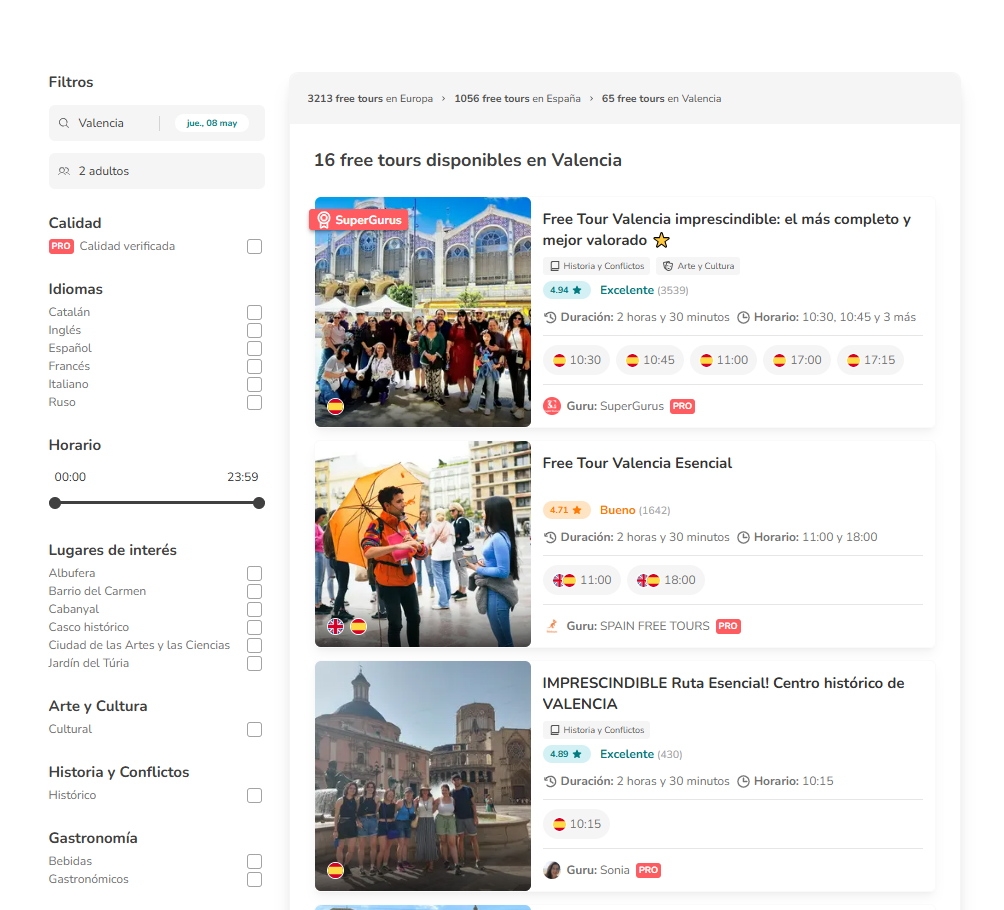Viewport: 1004px width, 910px height.
Task: Open the 'jue., 08 may' date picker
Action: tap(212, 123)
